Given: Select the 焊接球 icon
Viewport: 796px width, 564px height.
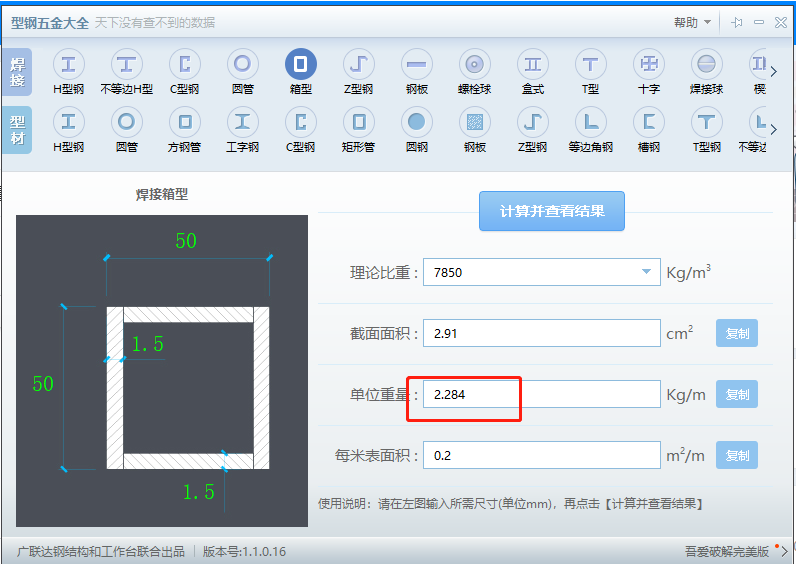Looking at the screenshot, I should 707,65.
